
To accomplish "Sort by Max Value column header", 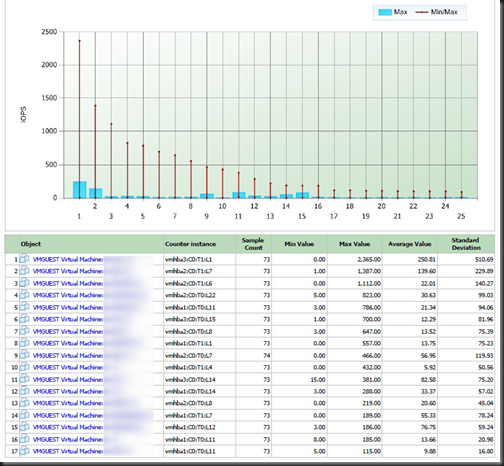I will [354, 244].
